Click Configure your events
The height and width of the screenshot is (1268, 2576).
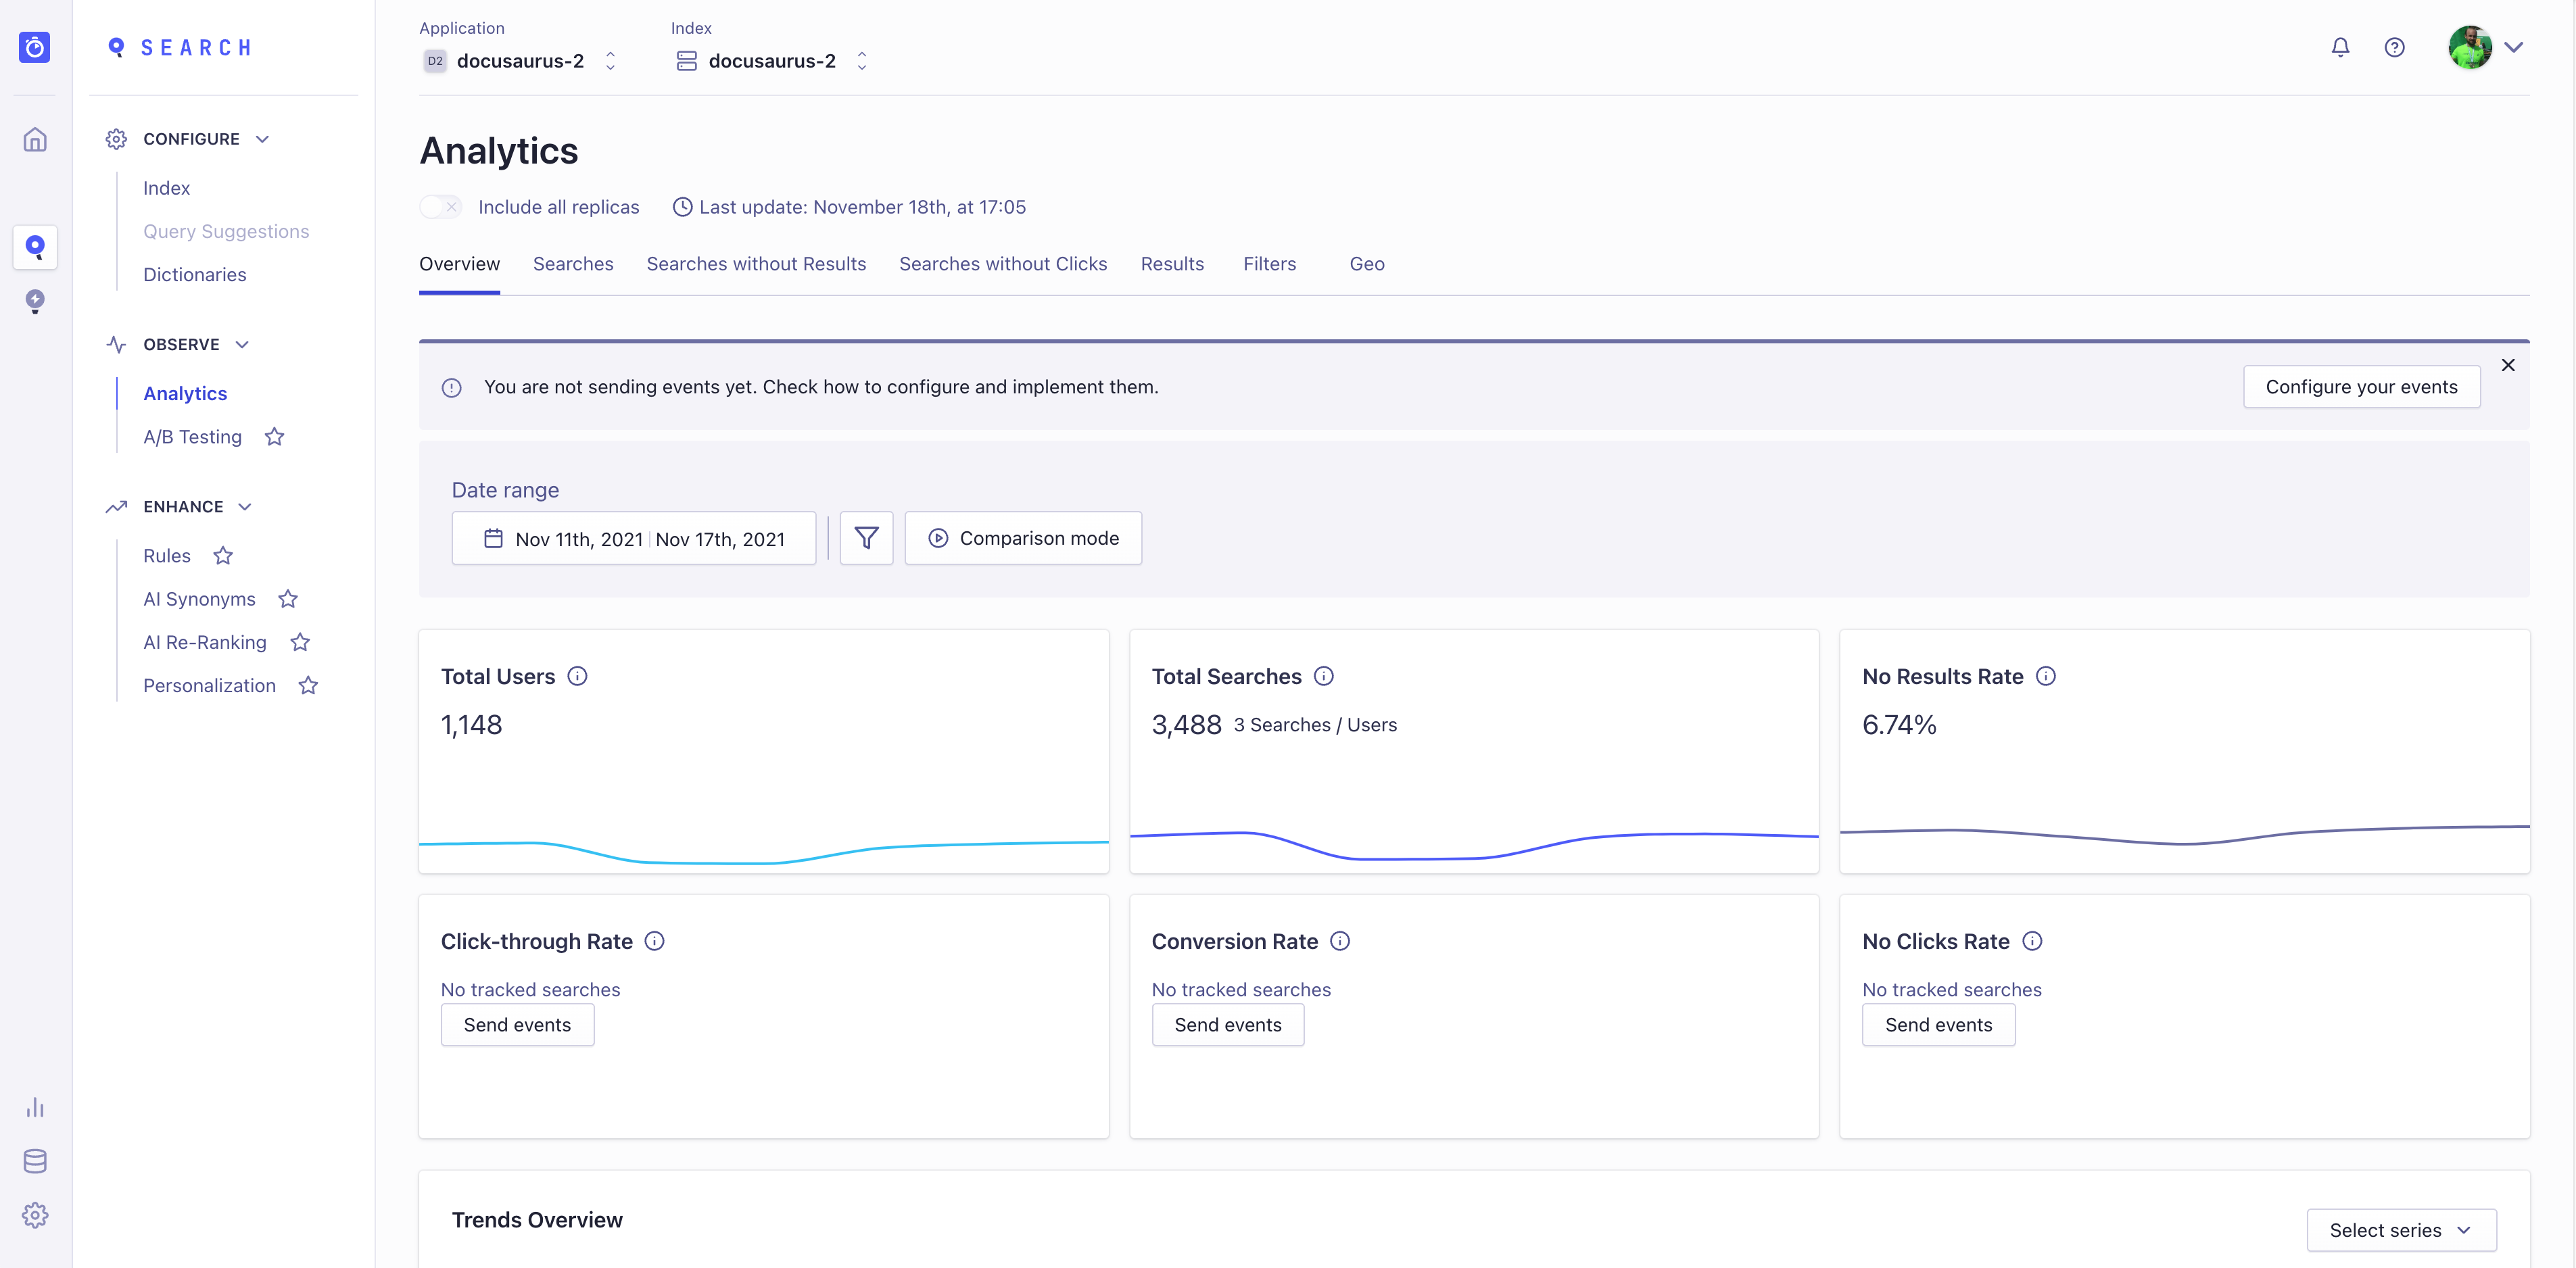pyautogui.click(x=2361, y=386)
